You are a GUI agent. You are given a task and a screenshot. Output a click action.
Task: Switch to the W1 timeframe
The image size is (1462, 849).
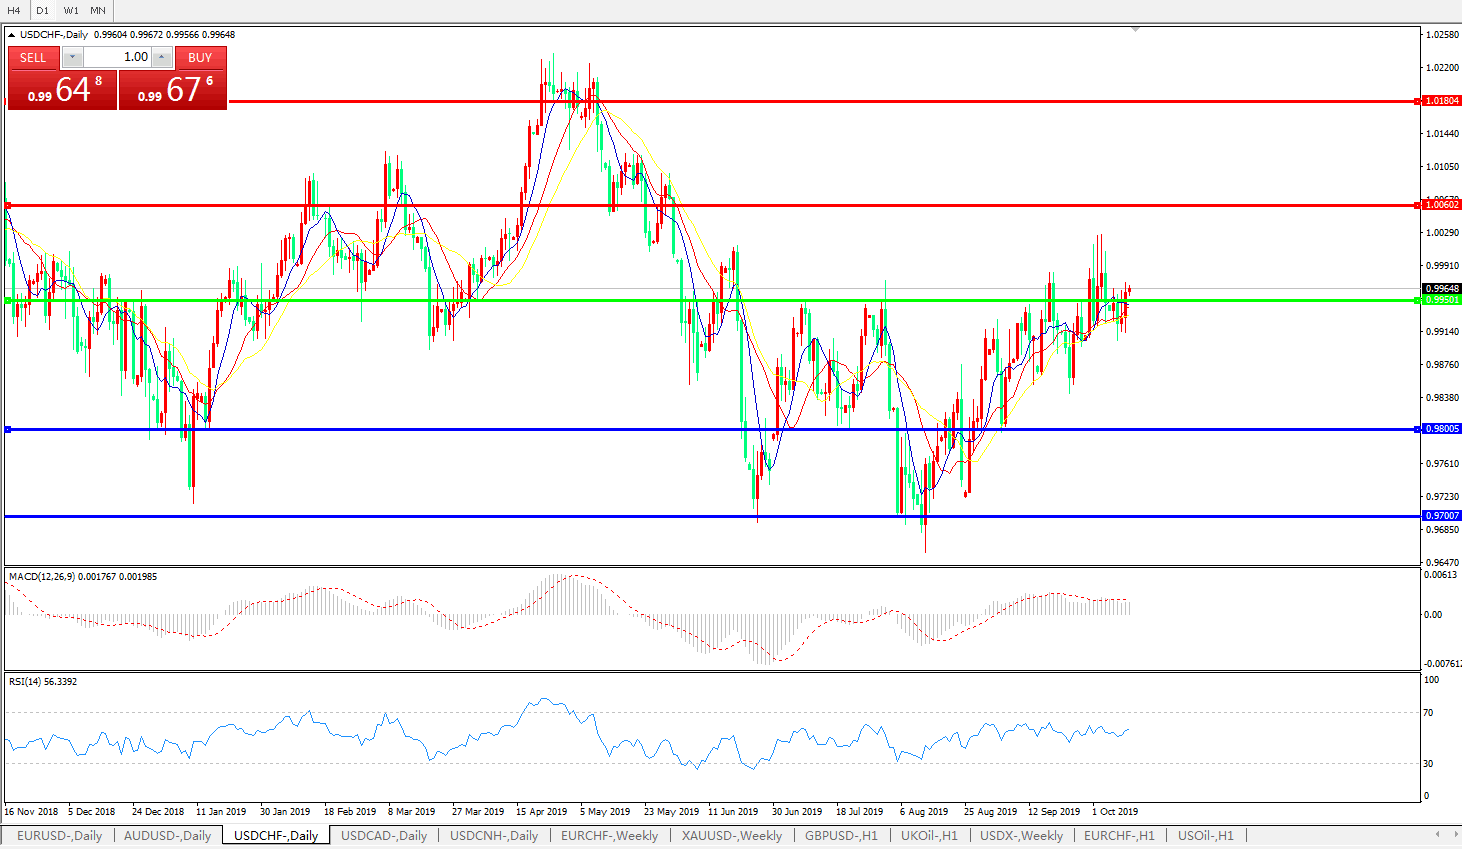coord(71,10)
